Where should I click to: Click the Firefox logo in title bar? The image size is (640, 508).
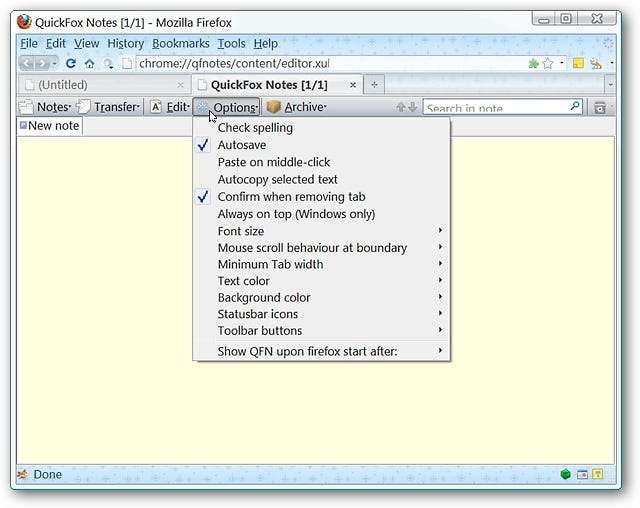point(24,22)
